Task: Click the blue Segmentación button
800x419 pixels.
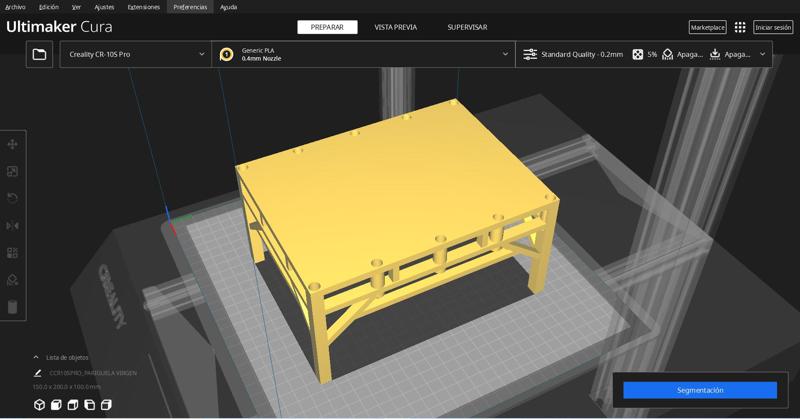Action: [x=700, y=390]
